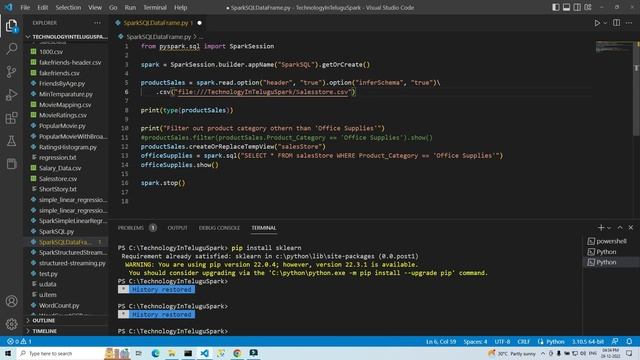
Task: Select the SparkSQLDataFrame.py editor tab
Action: click(x=158, y=23)
